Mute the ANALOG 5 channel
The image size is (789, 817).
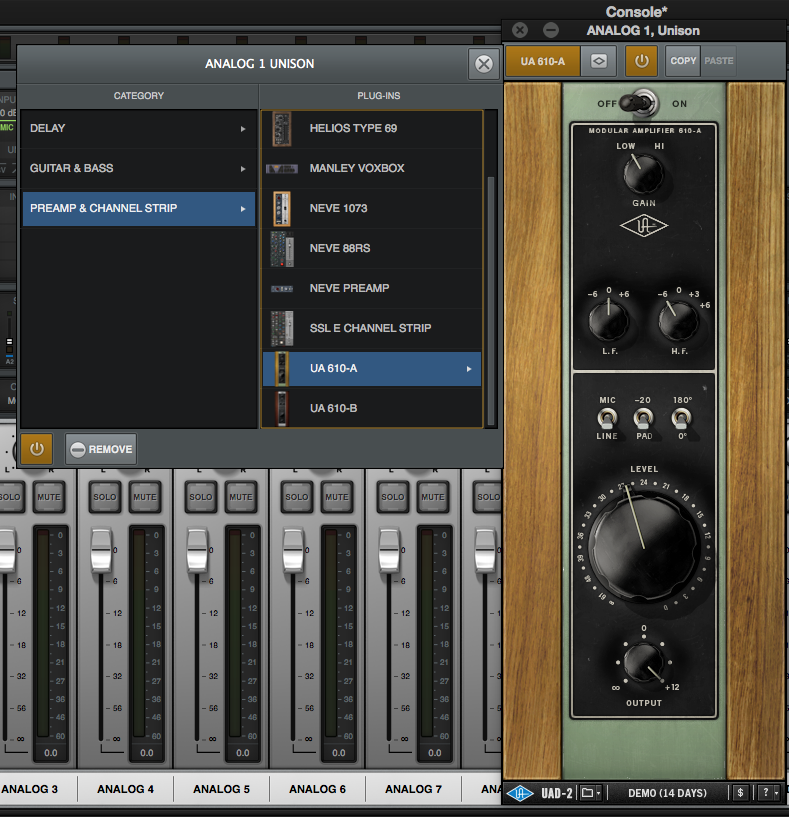[241, 497]
